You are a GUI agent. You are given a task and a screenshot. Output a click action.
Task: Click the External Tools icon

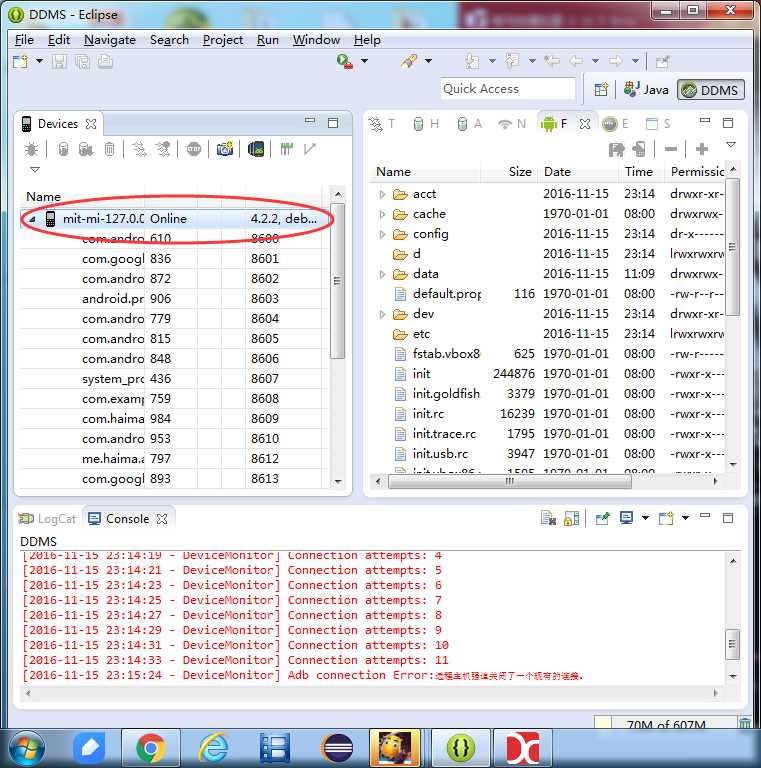click(x=409, y=61)
